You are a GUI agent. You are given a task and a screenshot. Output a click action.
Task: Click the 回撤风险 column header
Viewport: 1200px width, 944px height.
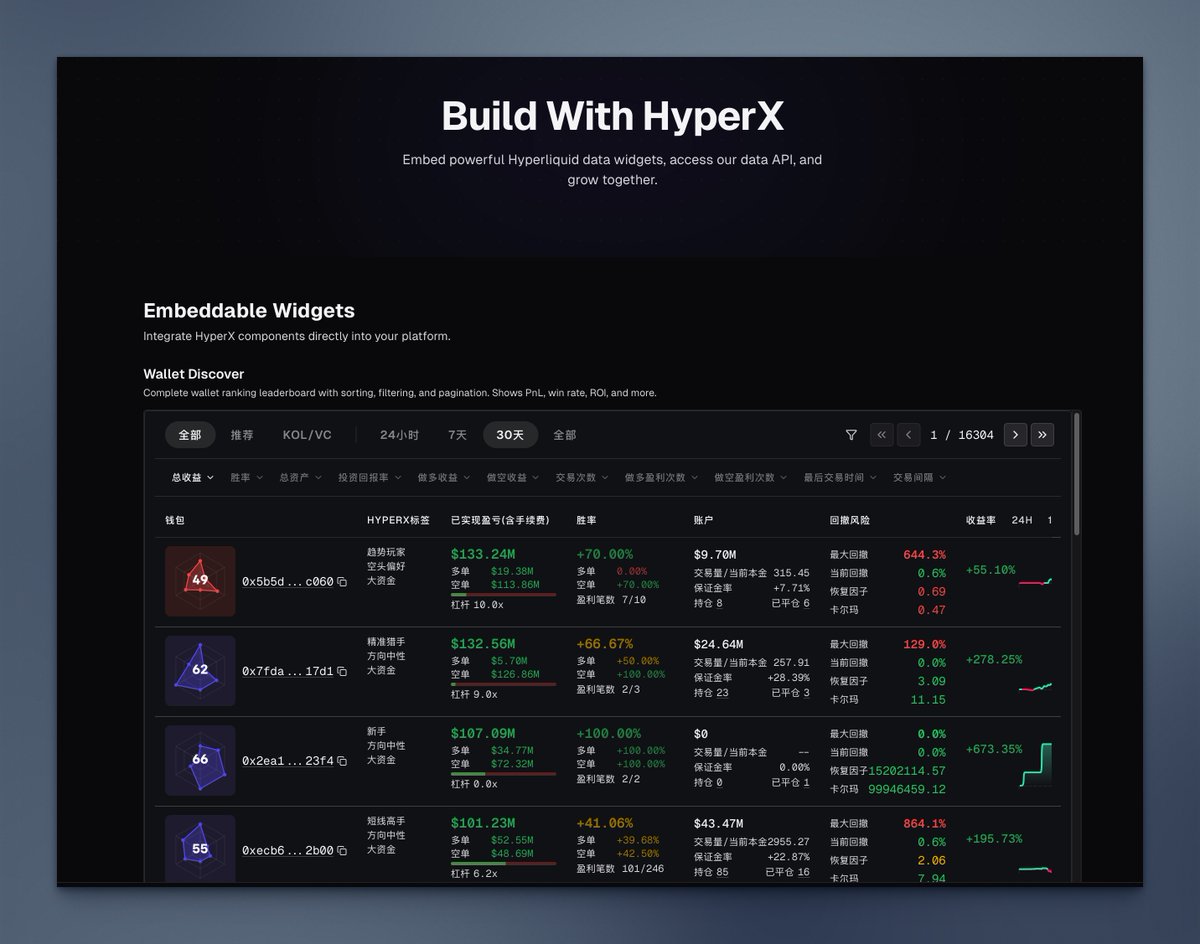[x=849, y=521]
